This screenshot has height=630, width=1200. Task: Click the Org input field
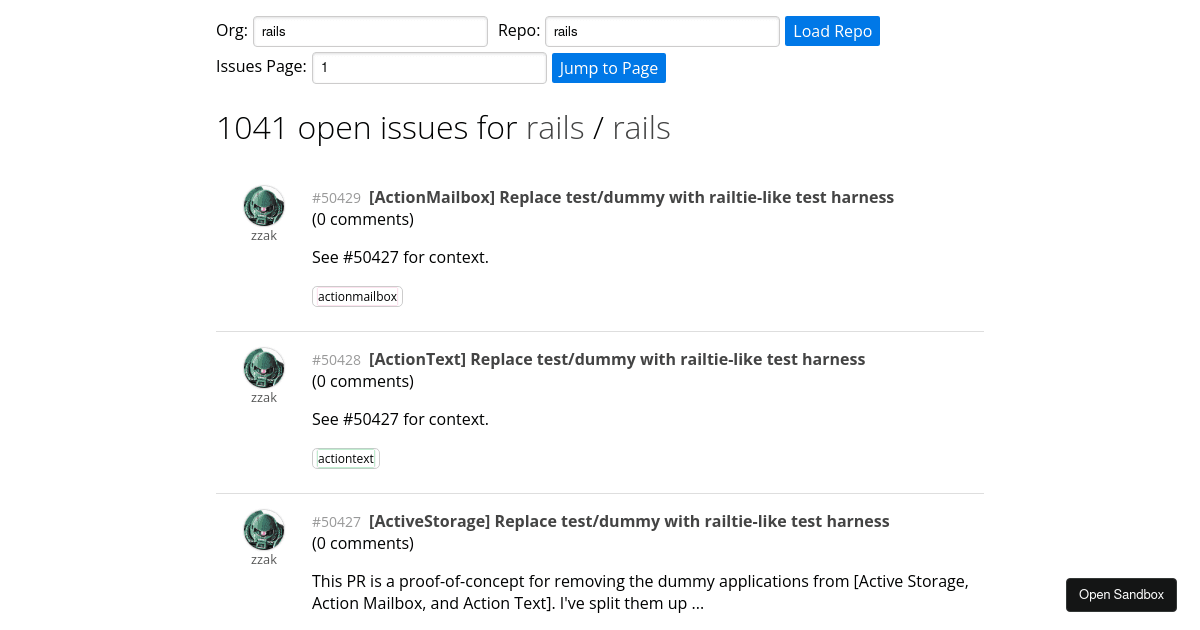pyautogui.click(x=370, y=31)
